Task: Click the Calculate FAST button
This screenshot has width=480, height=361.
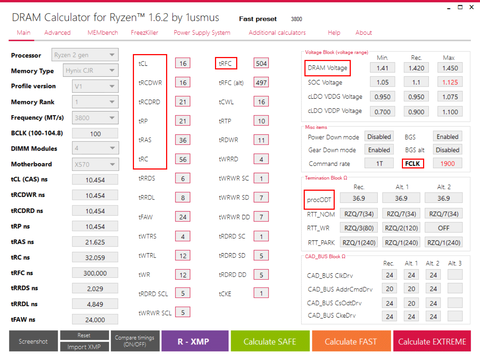Action: tap(351, 341)
